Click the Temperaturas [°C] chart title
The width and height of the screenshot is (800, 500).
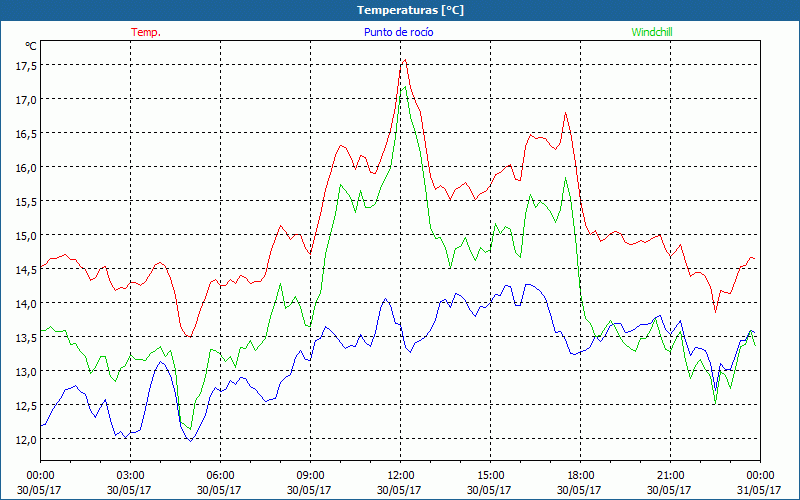[x=410, y=10]
